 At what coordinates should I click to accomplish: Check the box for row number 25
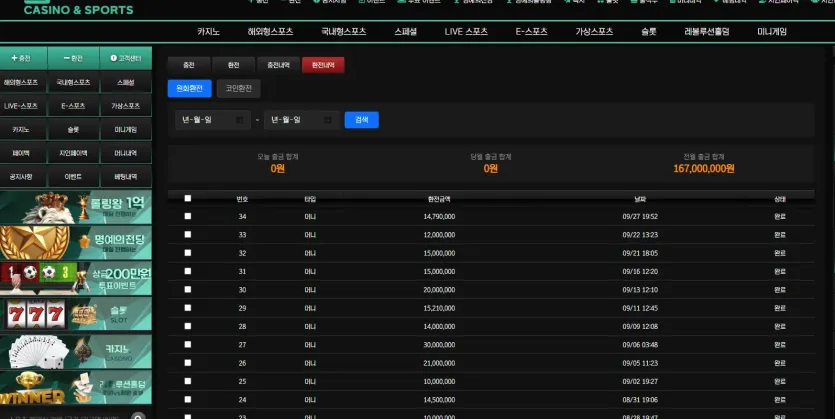[187, 381]
